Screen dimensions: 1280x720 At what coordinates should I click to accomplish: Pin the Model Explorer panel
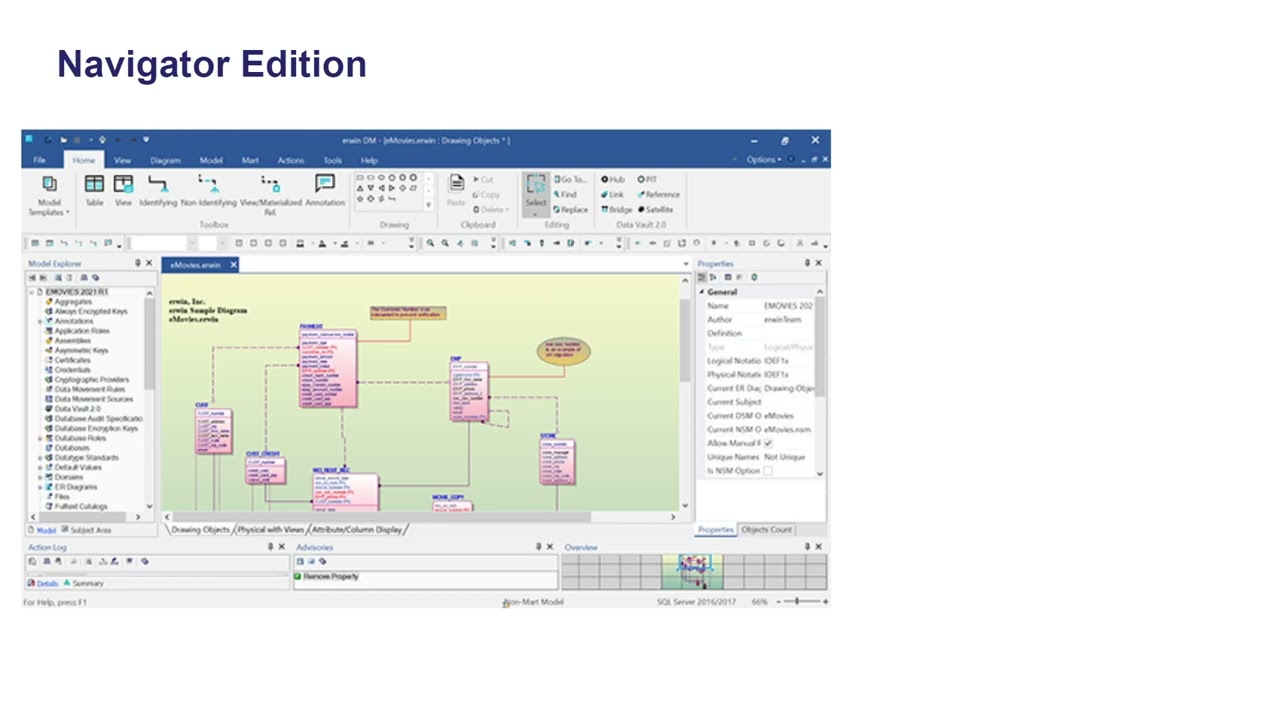(x=138, y=263)
